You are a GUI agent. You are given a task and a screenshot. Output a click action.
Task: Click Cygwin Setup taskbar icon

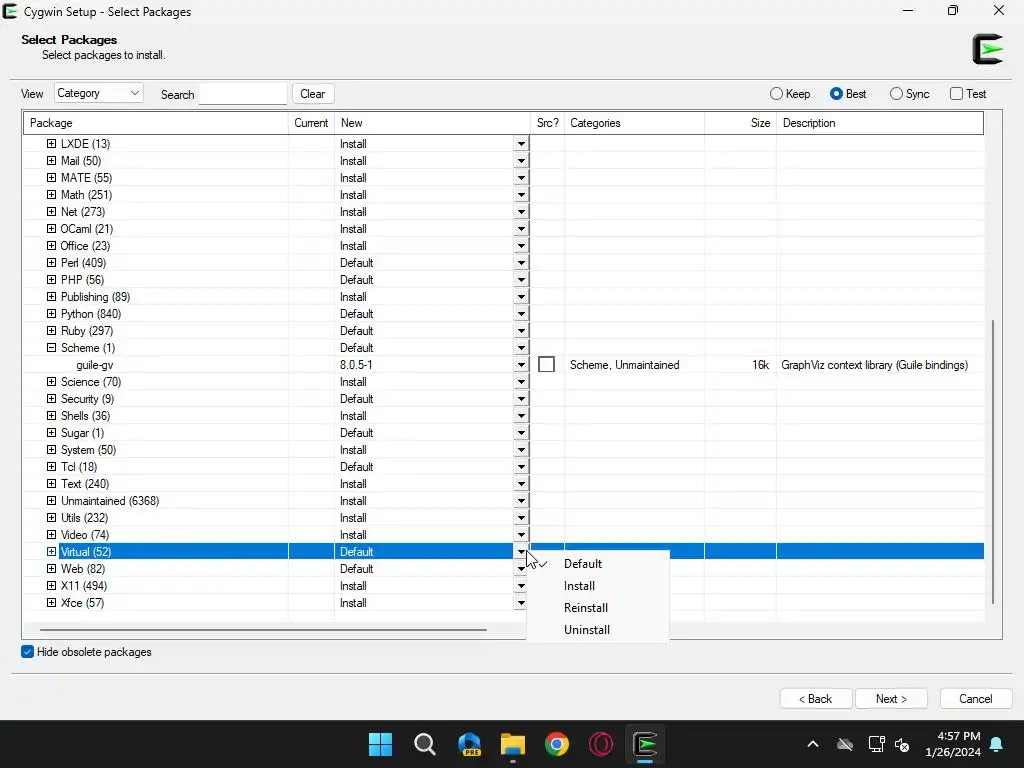[x=645, y=744]
